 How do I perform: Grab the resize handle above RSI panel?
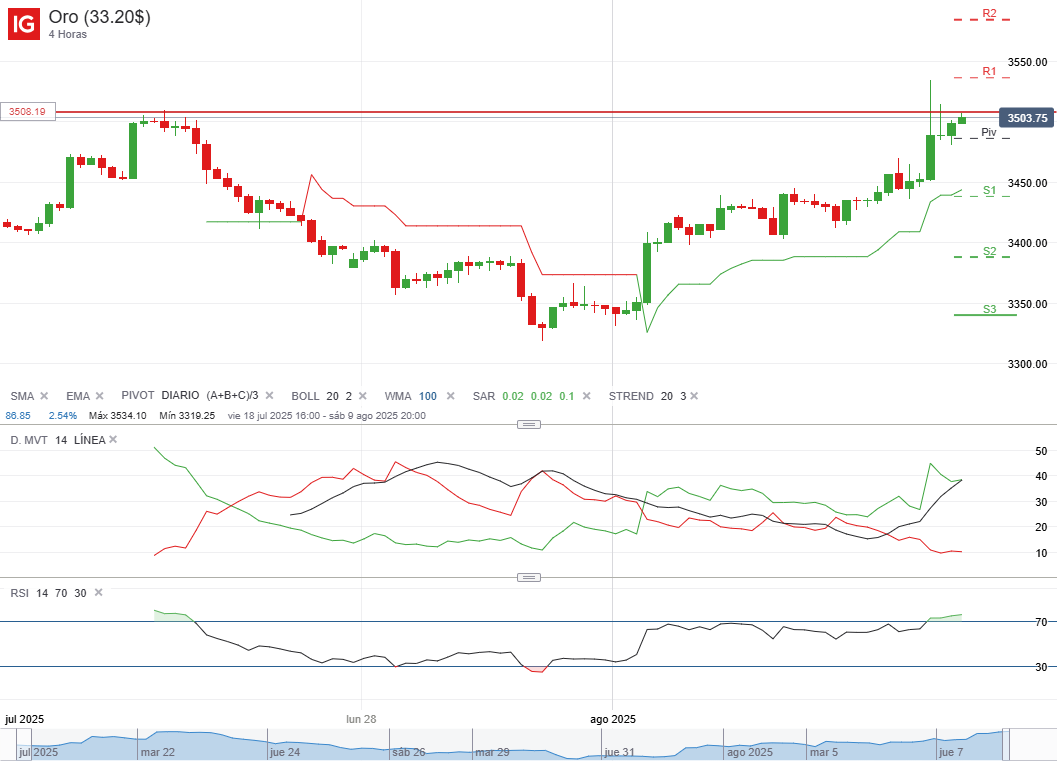(529, 578)
